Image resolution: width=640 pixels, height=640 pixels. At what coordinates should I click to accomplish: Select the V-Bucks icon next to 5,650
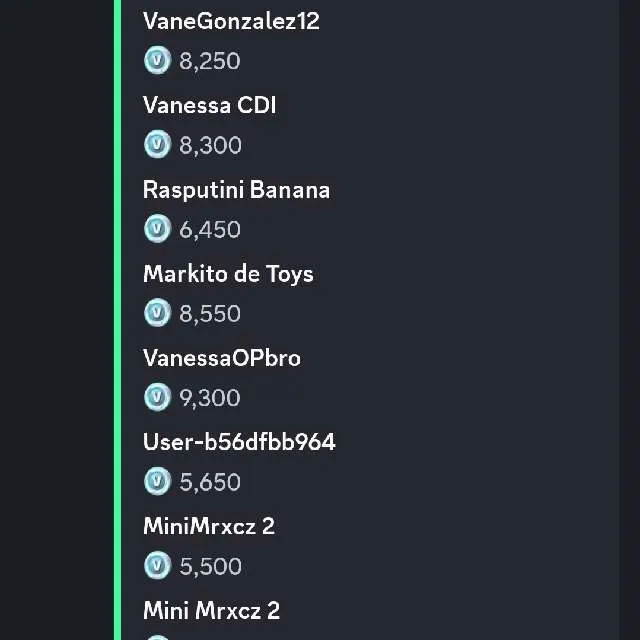point(157,481)
